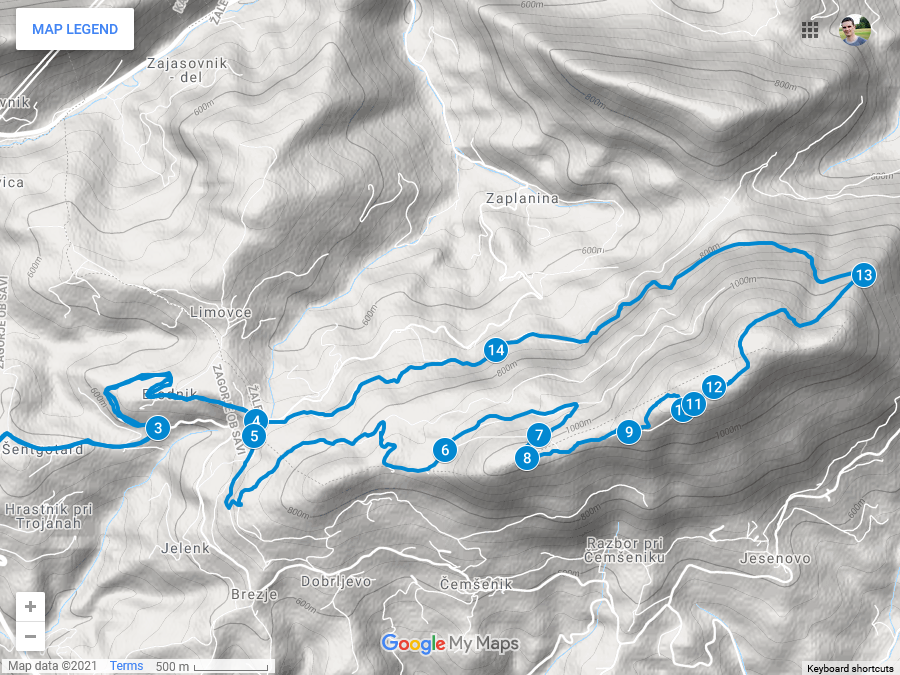Click the Zaplanina place label
This screenshot has width=900, height=675.
[x=522, y=199]
